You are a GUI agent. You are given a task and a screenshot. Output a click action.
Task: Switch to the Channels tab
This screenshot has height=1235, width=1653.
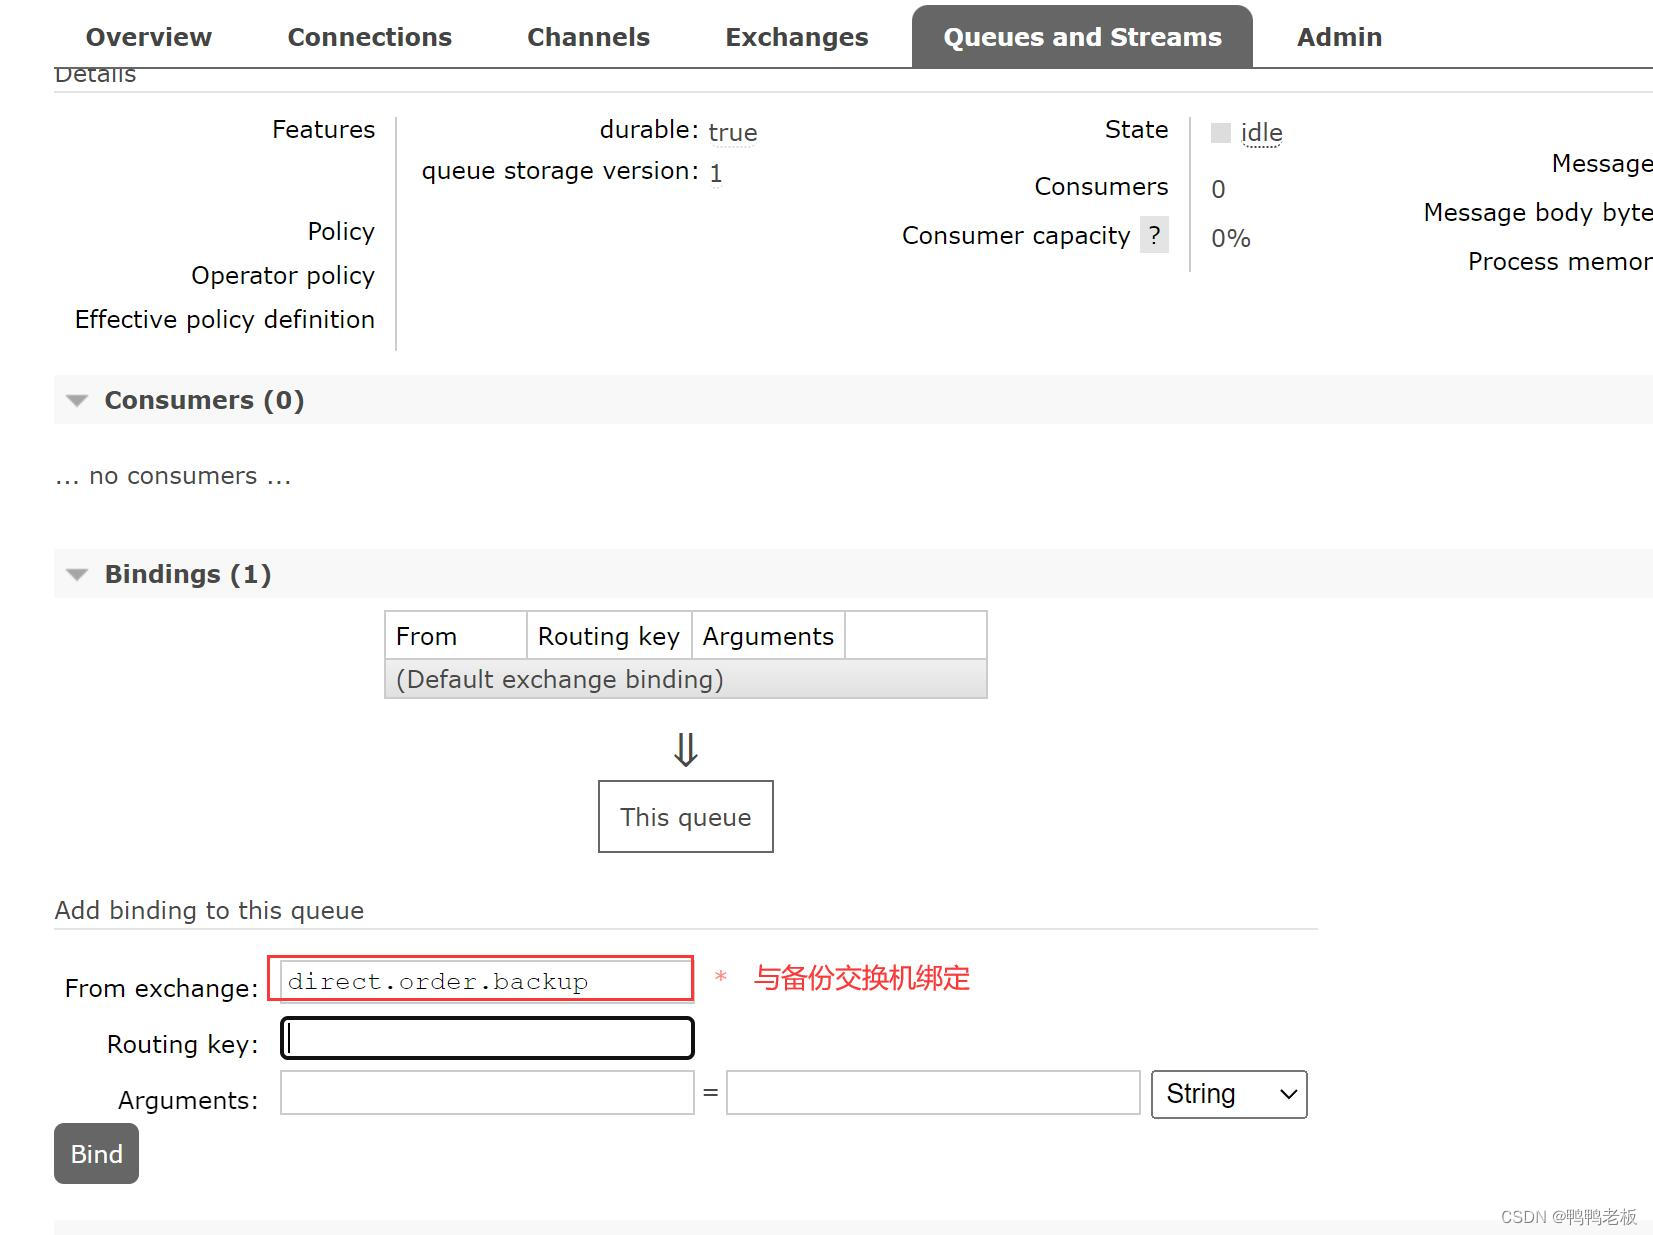pyautogui.click(x=588, y=36)
